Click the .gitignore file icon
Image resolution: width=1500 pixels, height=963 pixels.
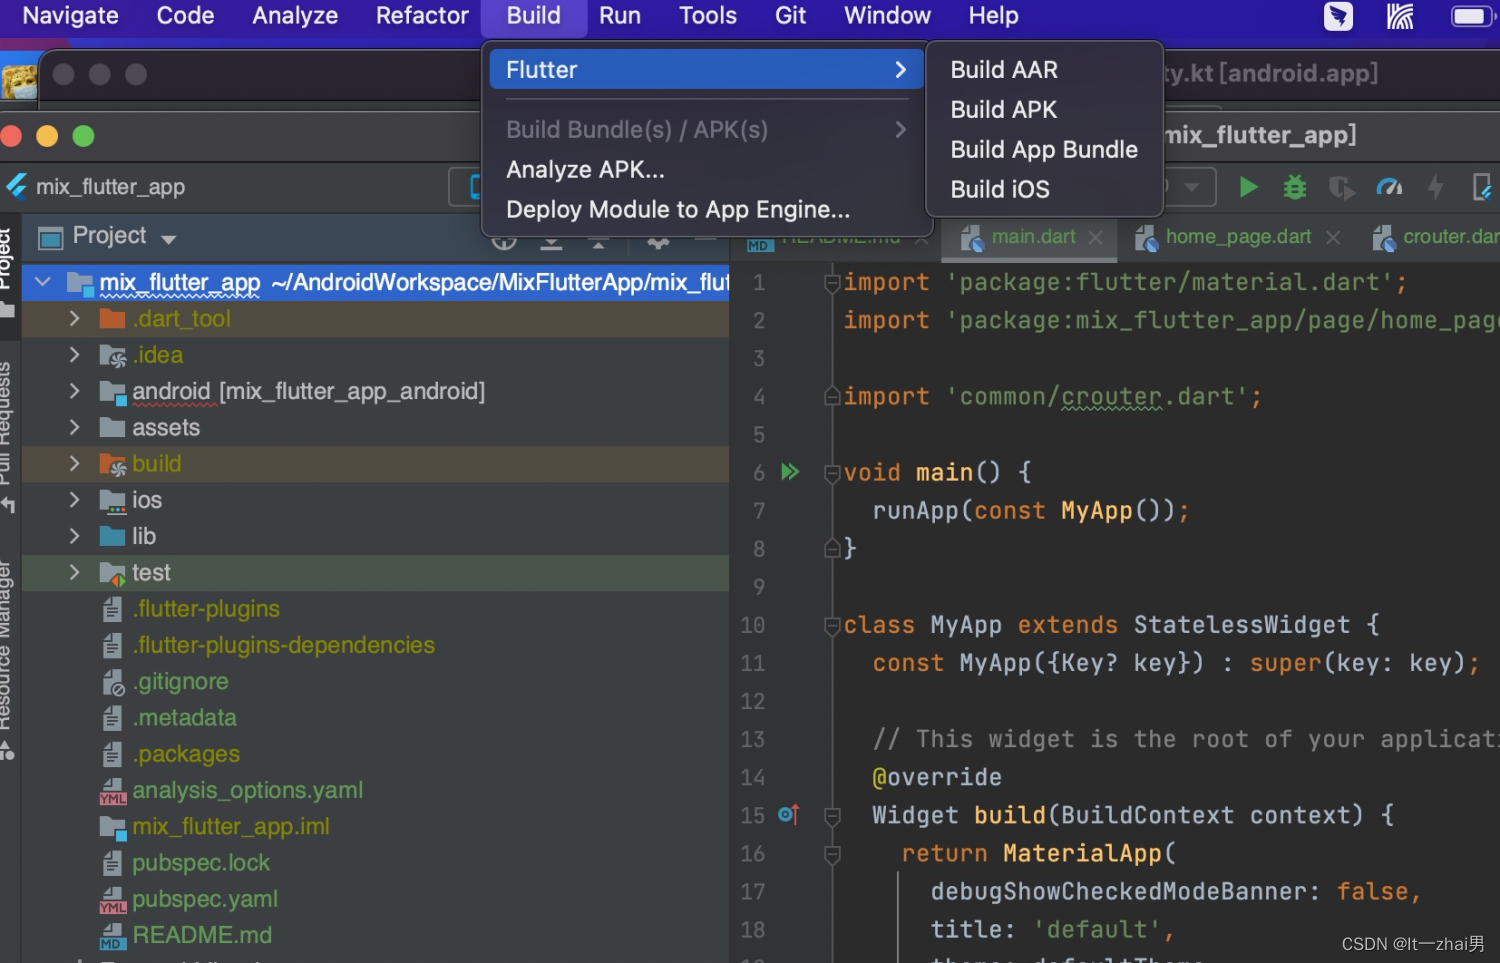click(113, 682)
